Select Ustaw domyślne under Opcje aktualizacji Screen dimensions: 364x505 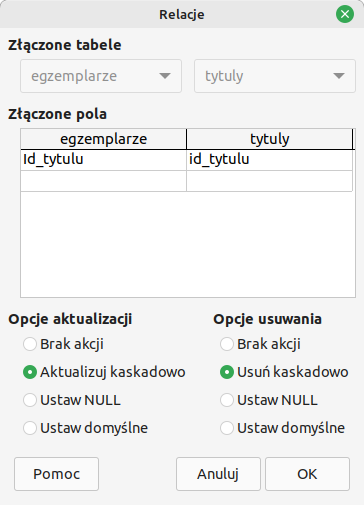click(x=85, y=428)
